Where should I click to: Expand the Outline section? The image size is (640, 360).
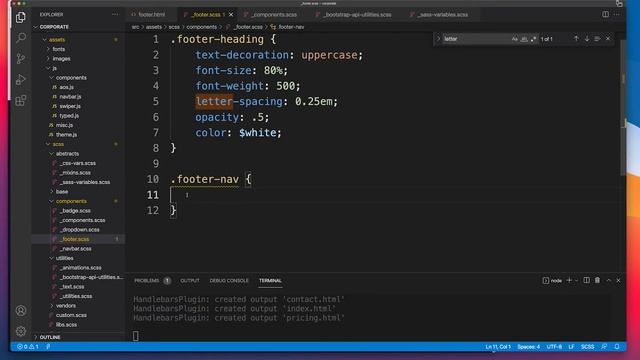50,337
